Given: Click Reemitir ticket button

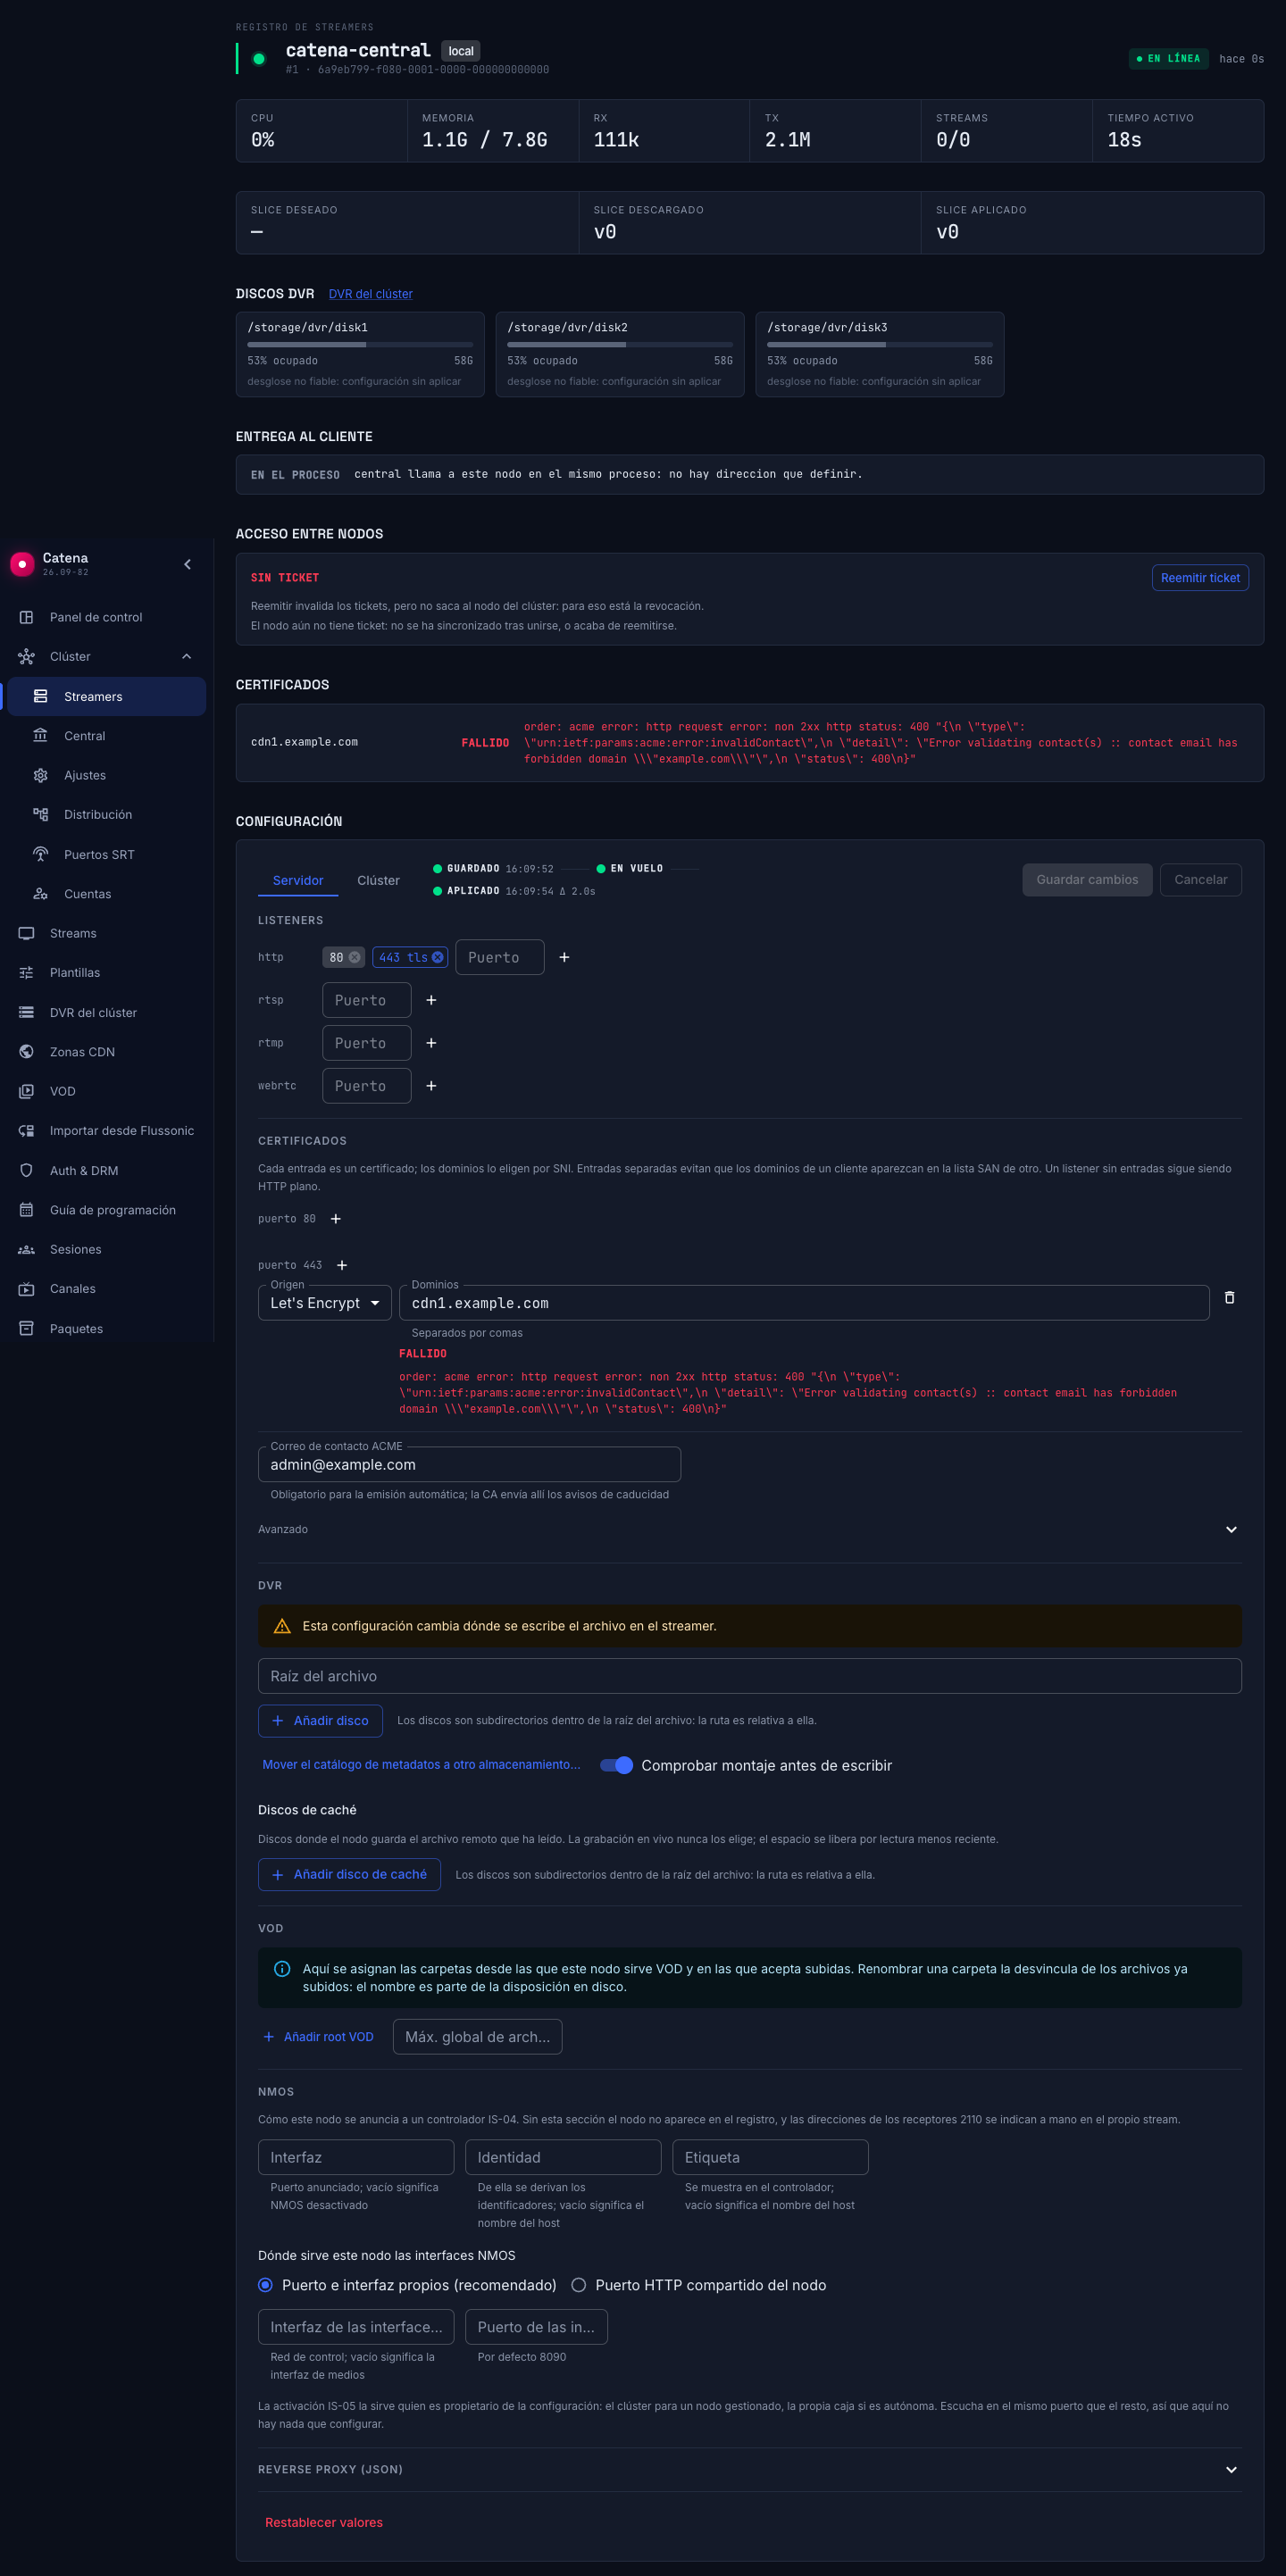Looking at the screenshot, I should 1200,578.
